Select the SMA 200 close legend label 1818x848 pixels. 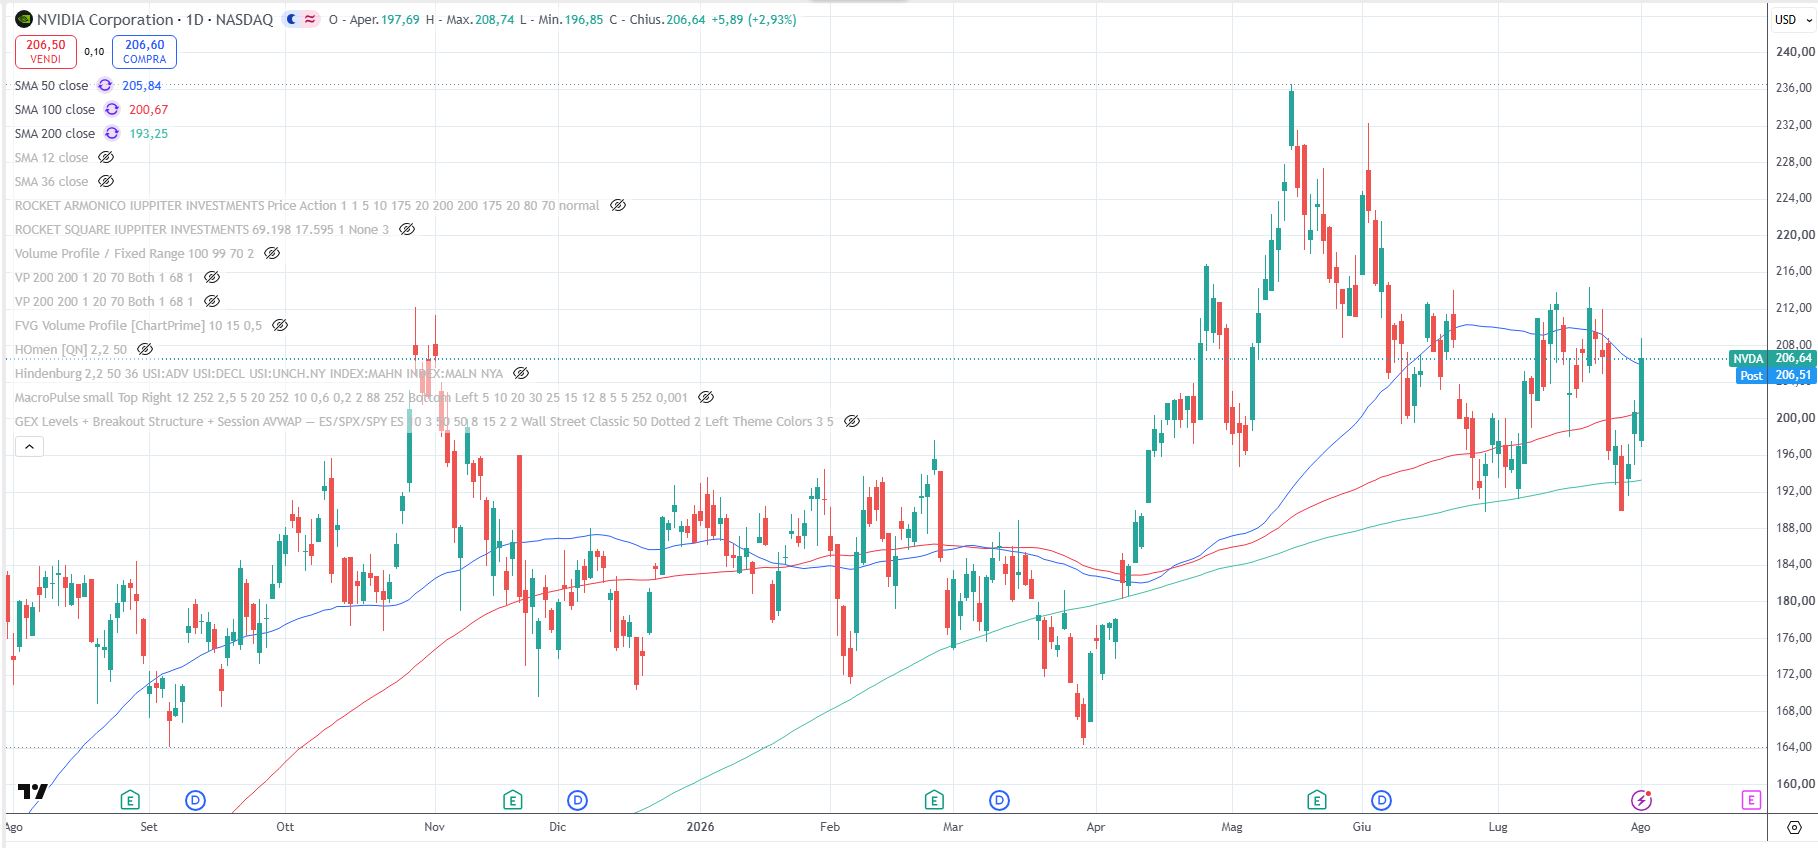pyautogui.click(x=55, y=133)
